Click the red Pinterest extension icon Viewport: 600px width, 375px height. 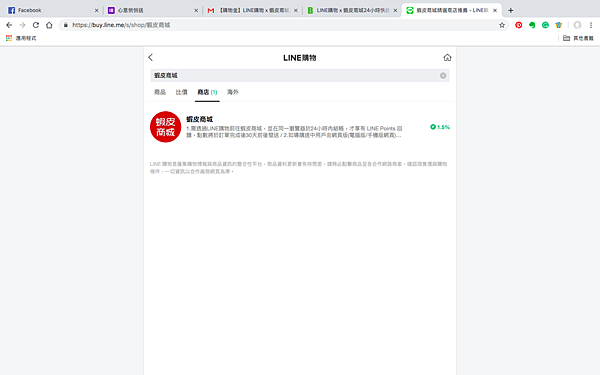[x=518, y=25]
